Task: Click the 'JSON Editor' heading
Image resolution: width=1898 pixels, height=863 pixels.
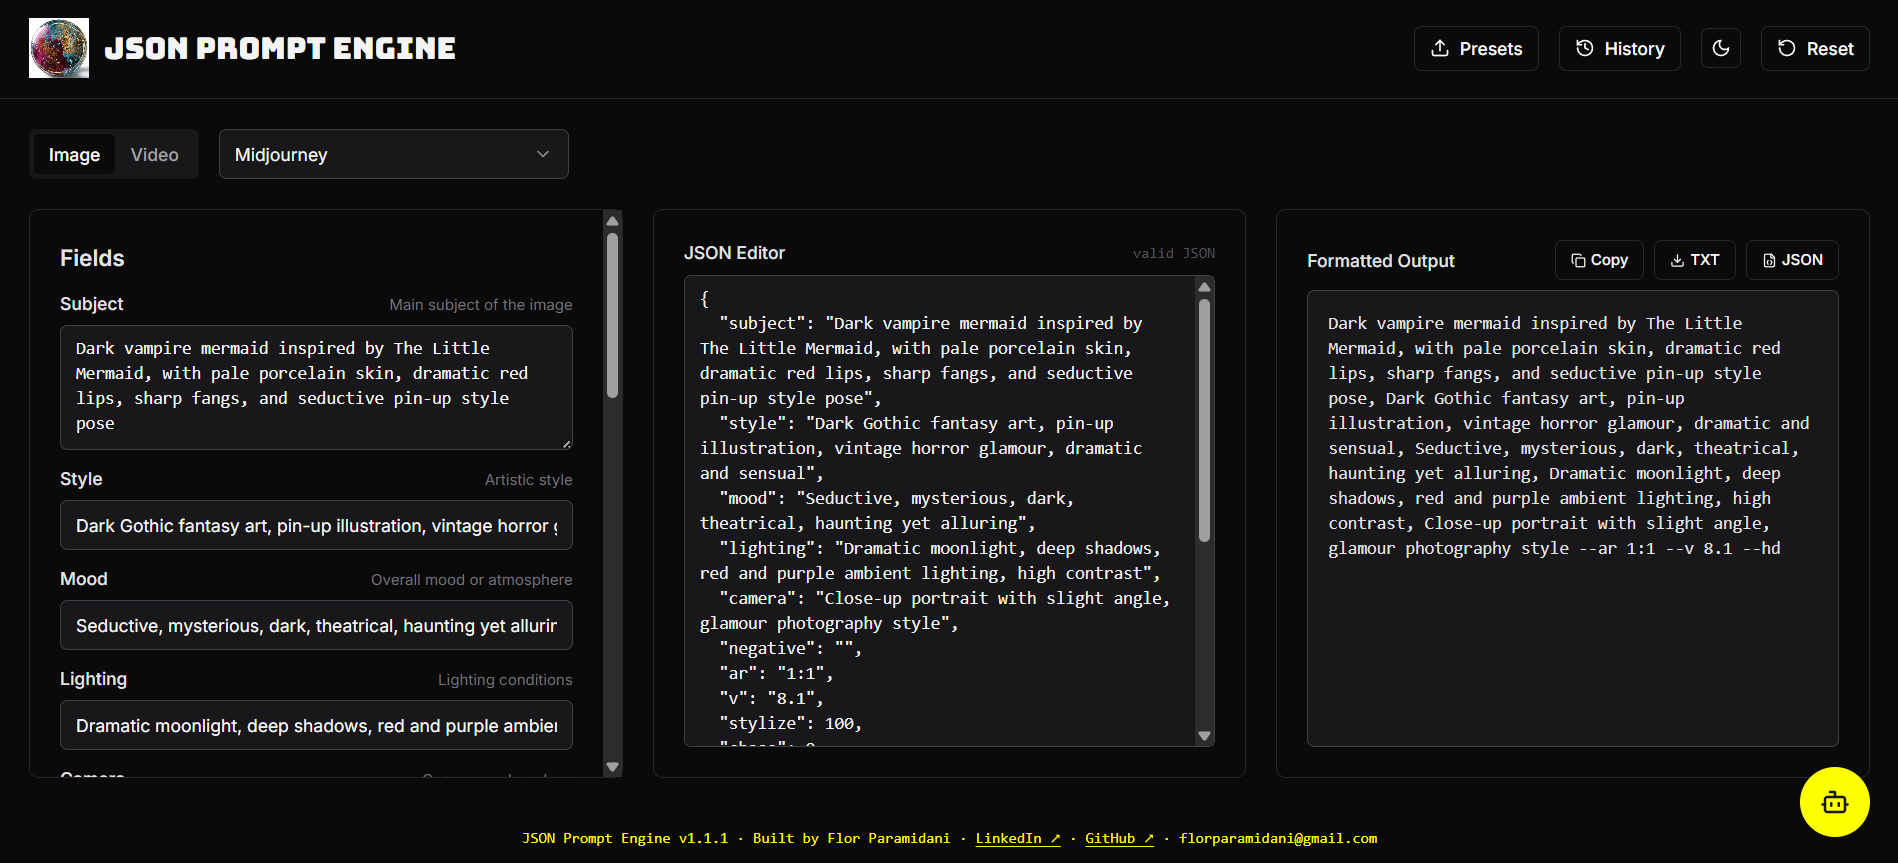Action: [x=734, y=253]
